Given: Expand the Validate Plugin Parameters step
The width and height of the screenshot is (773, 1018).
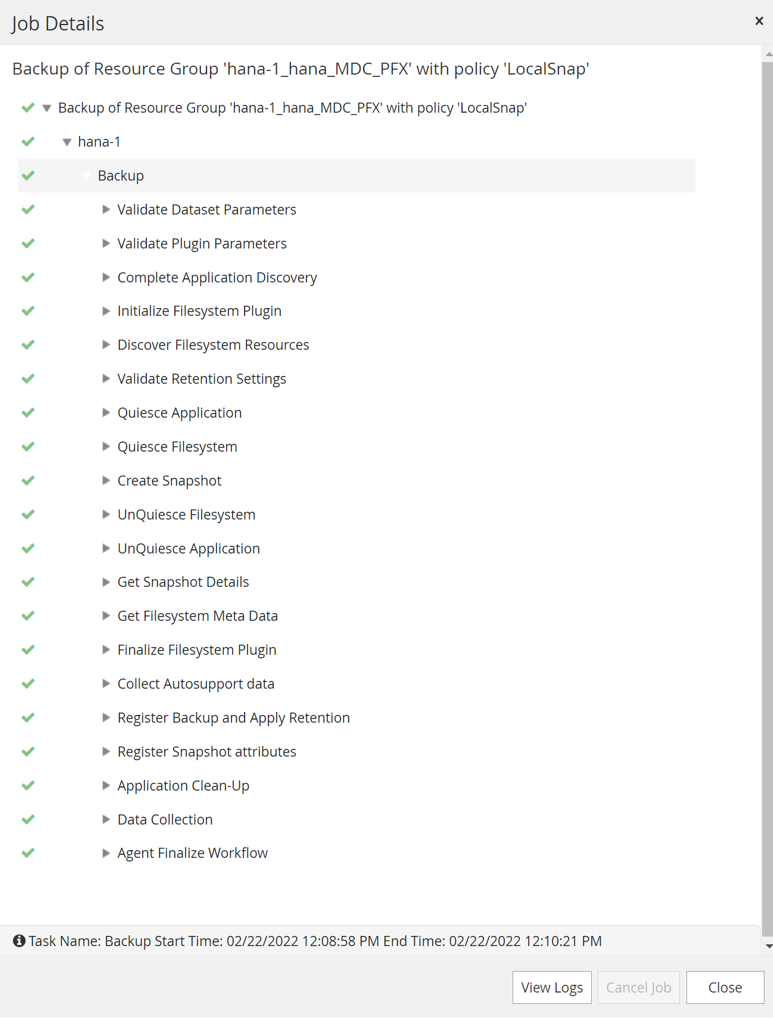Looking at the screenshot, I should pyautogui.click(x=106, y=244).
